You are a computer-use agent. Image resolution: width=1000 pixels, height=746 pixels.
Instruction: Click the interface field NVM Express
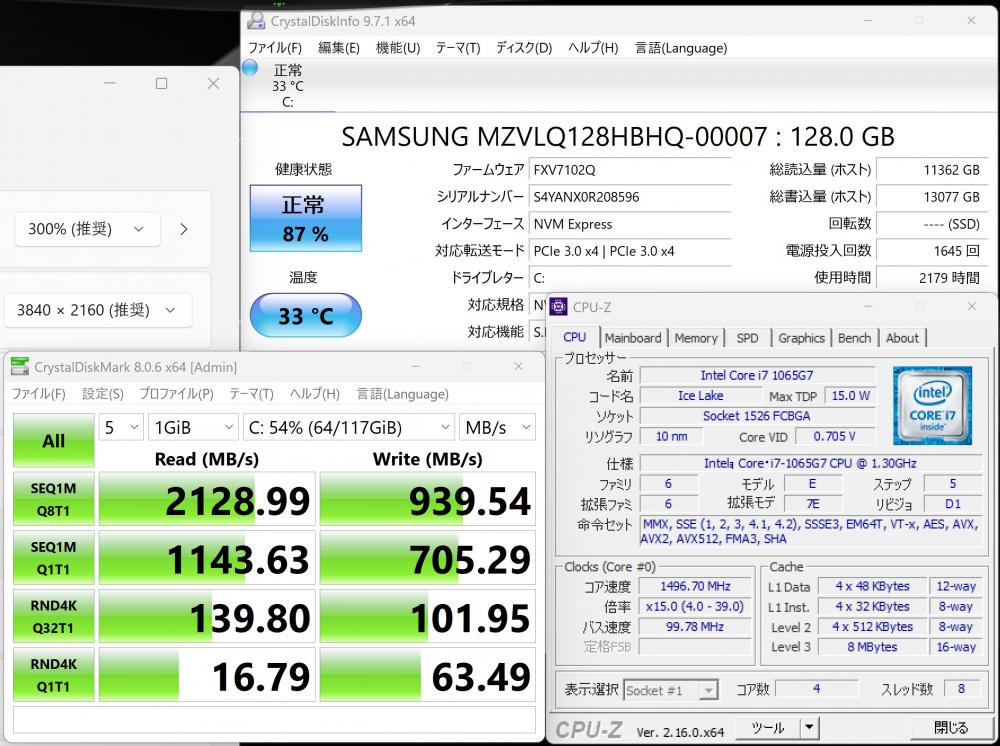pyautogui.click(x=630, y=224)
